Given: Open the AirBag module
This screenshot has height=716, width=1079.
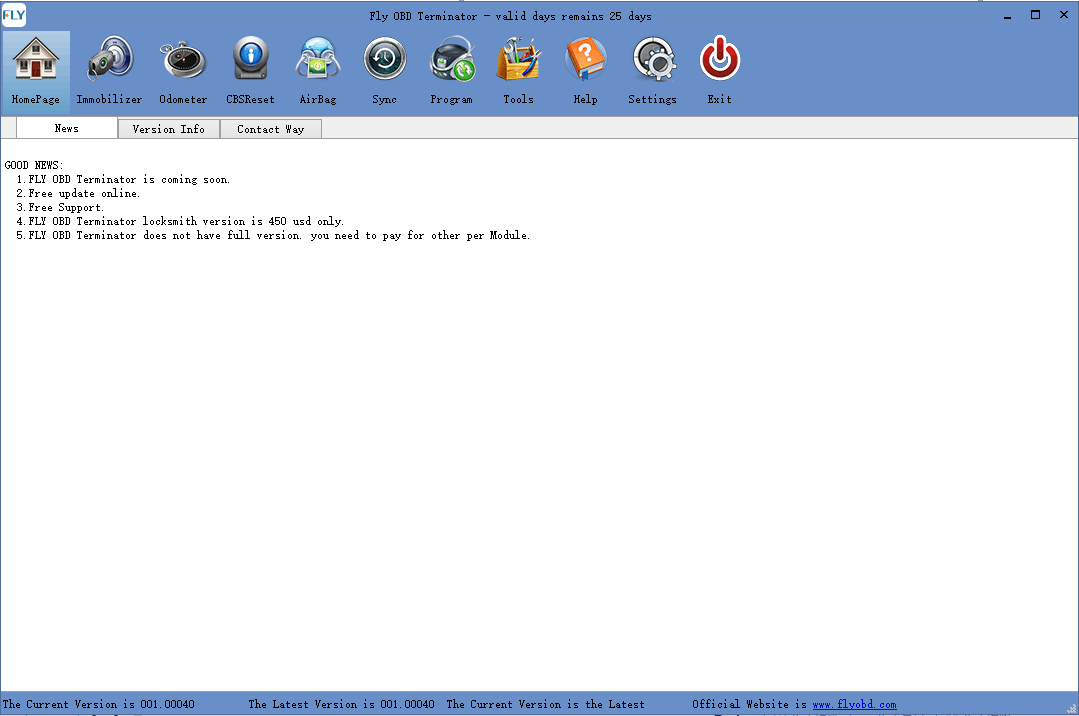Looking at the screenshot, I should [x=318, y=70].
